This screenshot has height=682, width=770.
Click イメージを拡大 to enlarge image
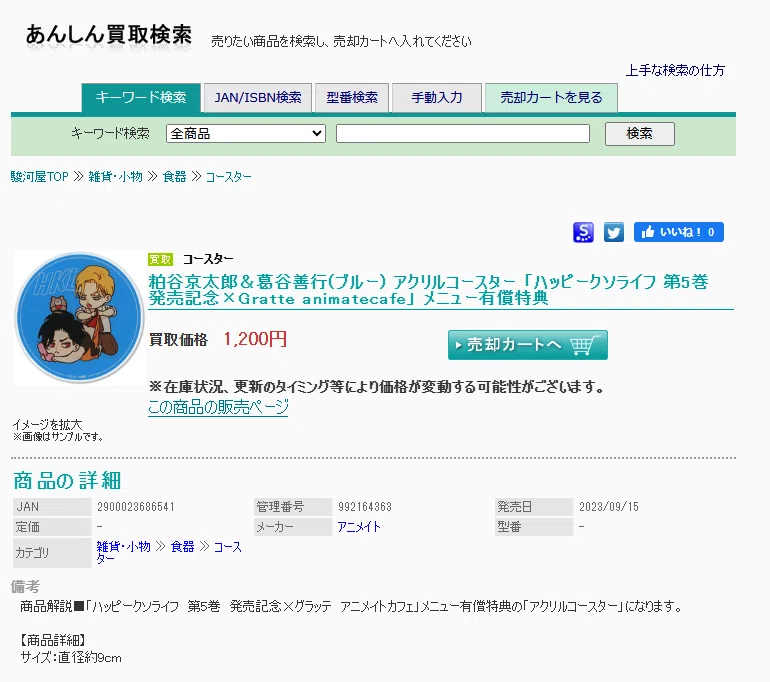point(47,424)
